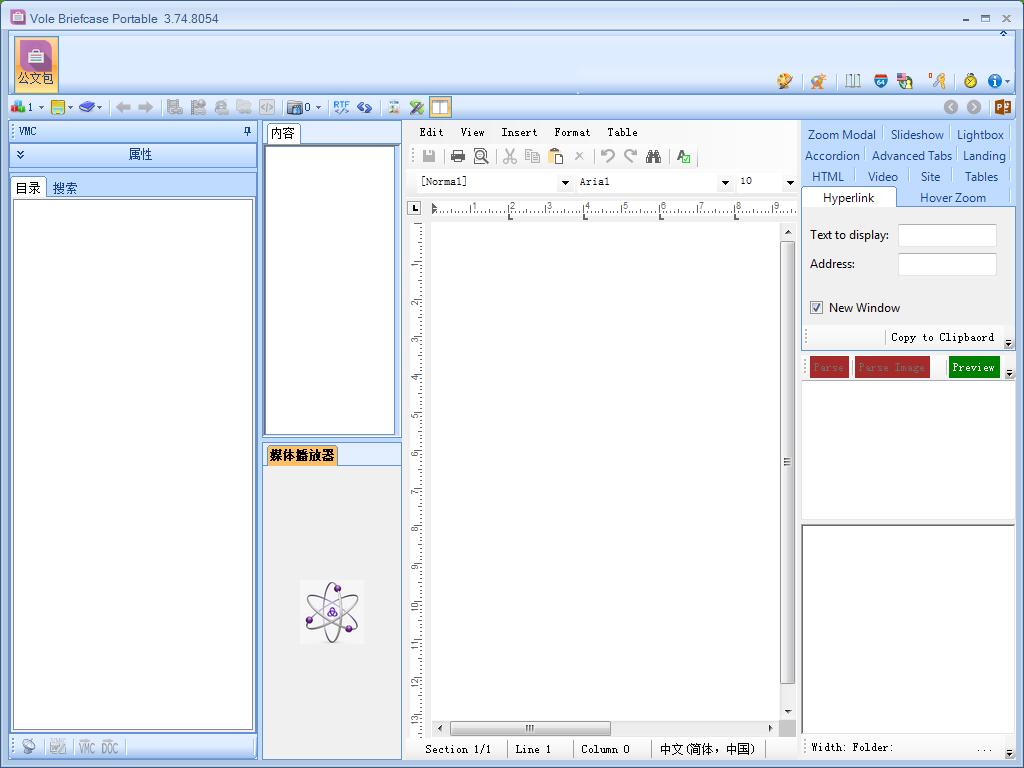Viewport: 1024px width, 768px height.
Task: Click the binoculars find icon
Action: (653, 156)
